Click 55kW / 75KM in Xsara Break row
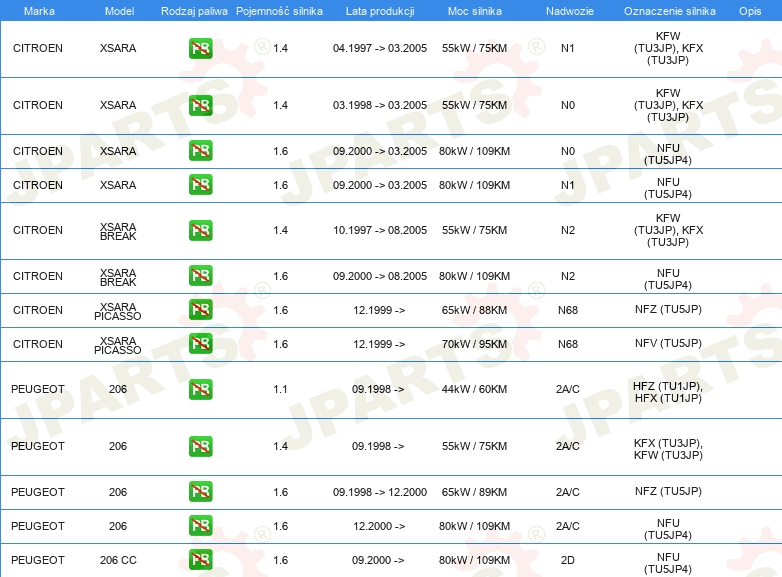 pyautogui.click(x=474, y=230)
